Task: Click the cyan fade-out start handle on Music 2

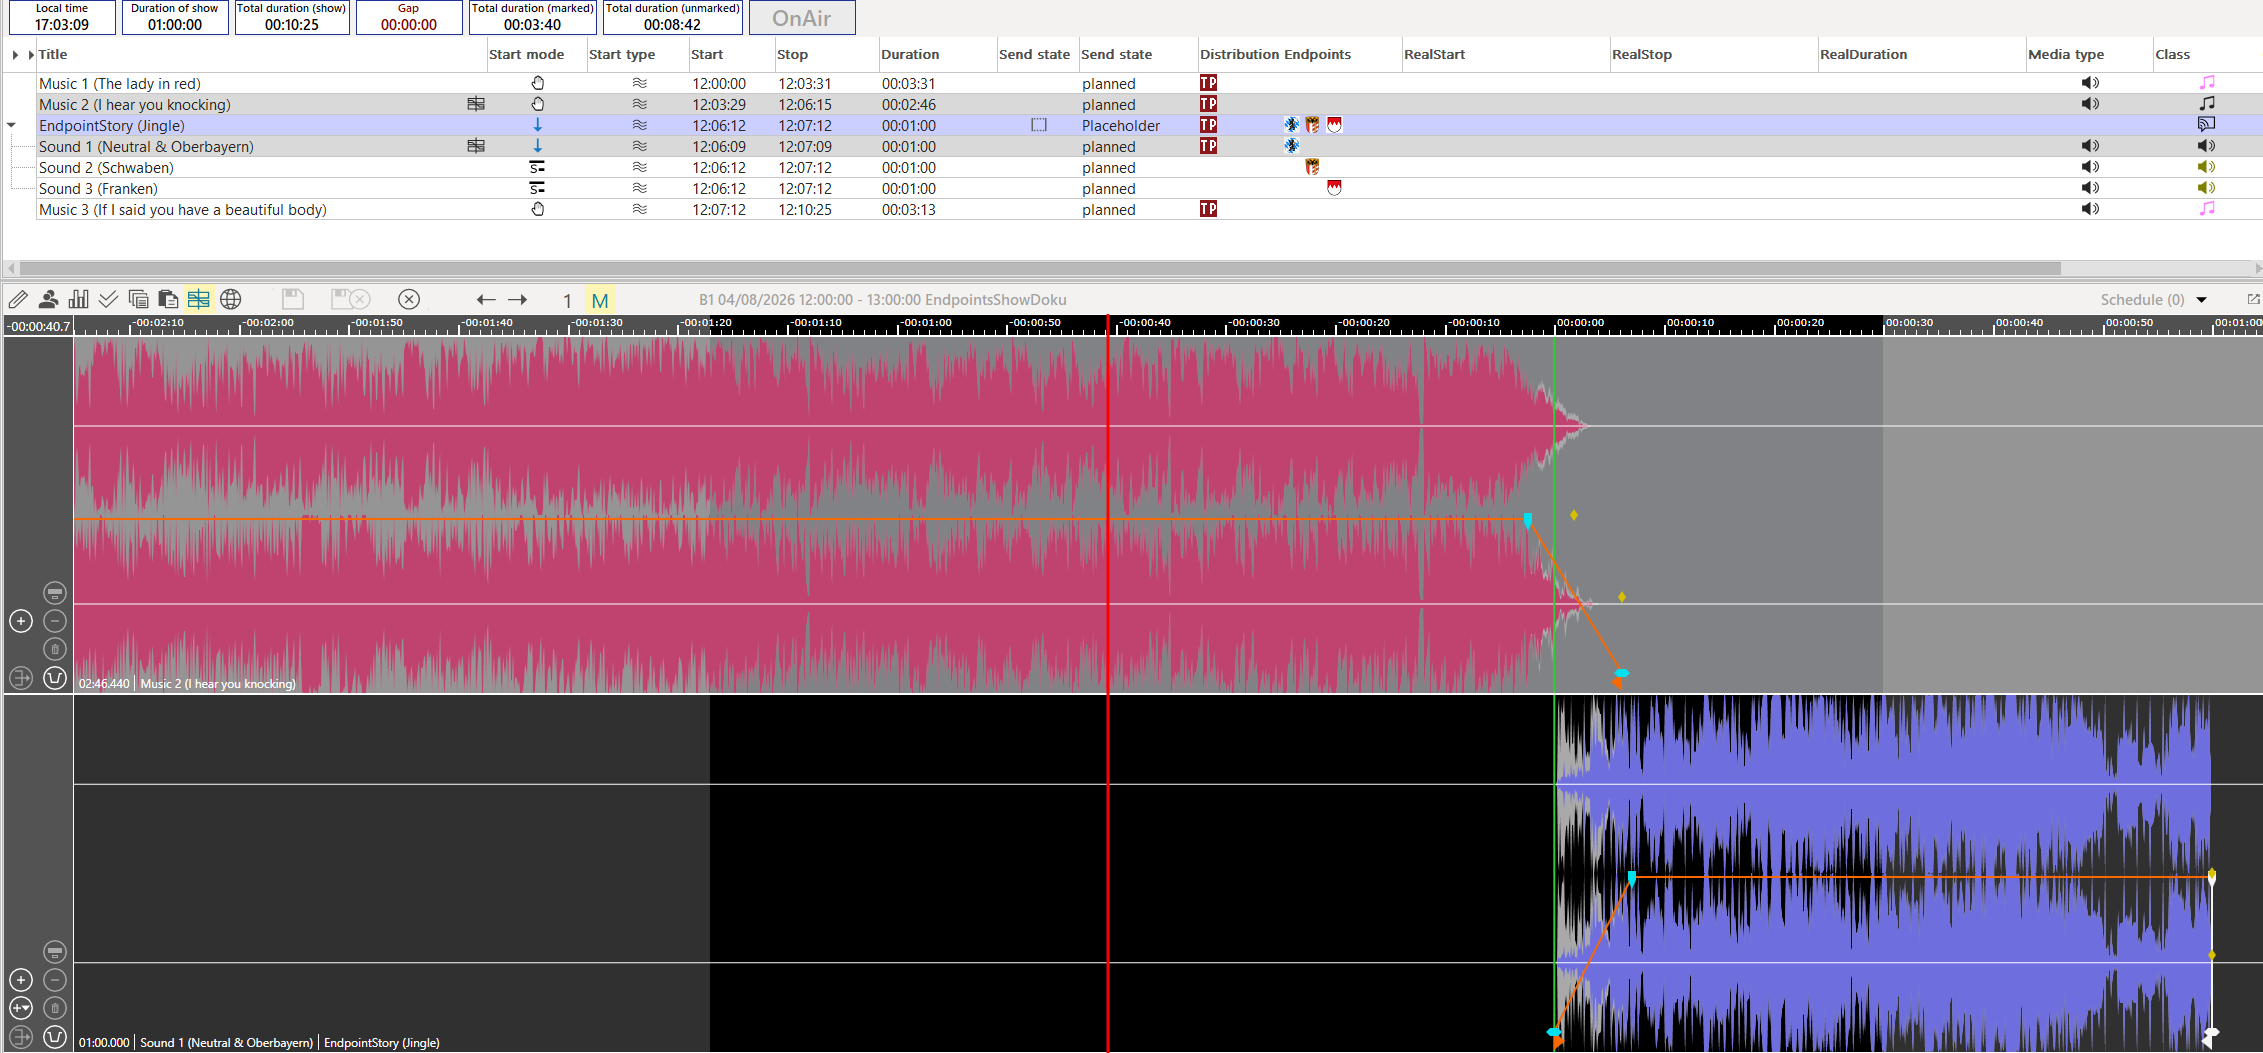Action: click(x=1527, y=520)
